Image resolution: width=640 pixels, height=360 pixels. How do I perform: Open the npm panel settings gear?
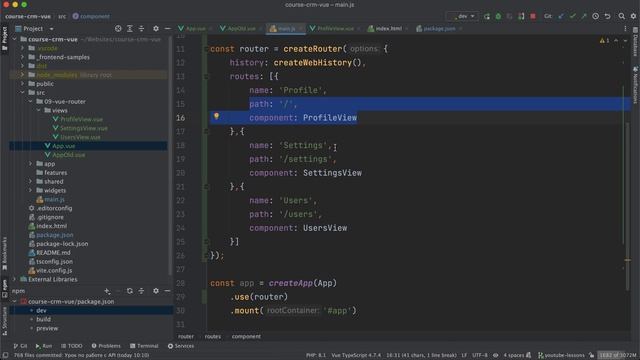(x=156, y=291)
